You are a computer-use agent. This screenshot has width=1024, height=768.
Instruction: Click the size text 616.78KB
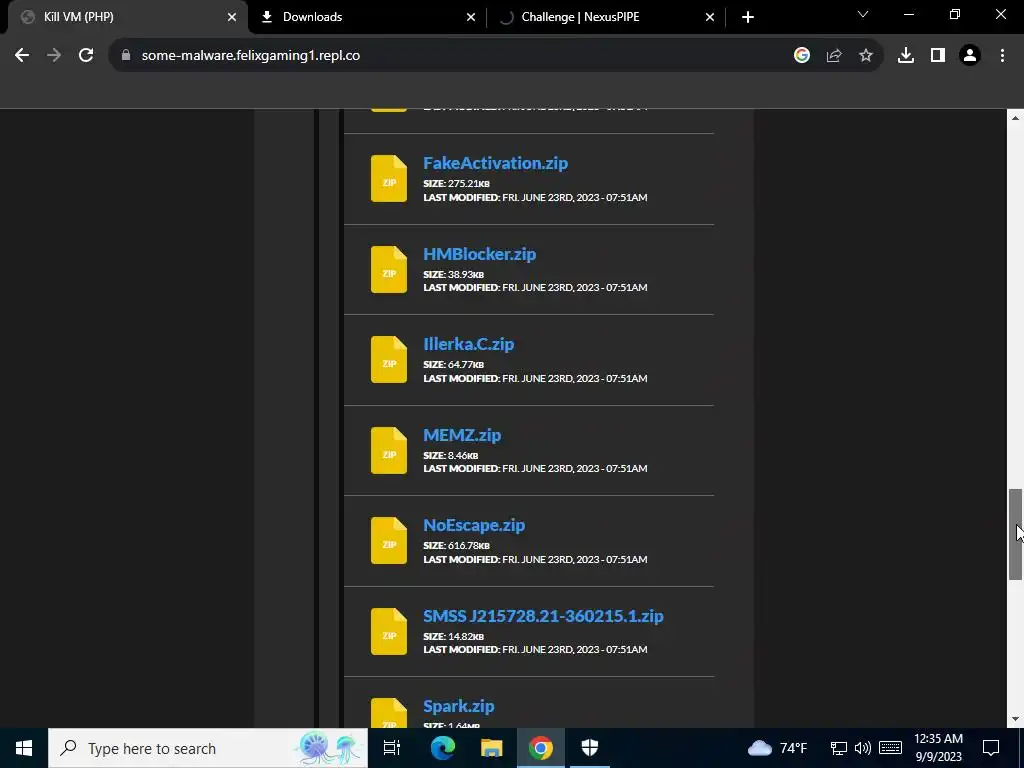pos(469,545)
